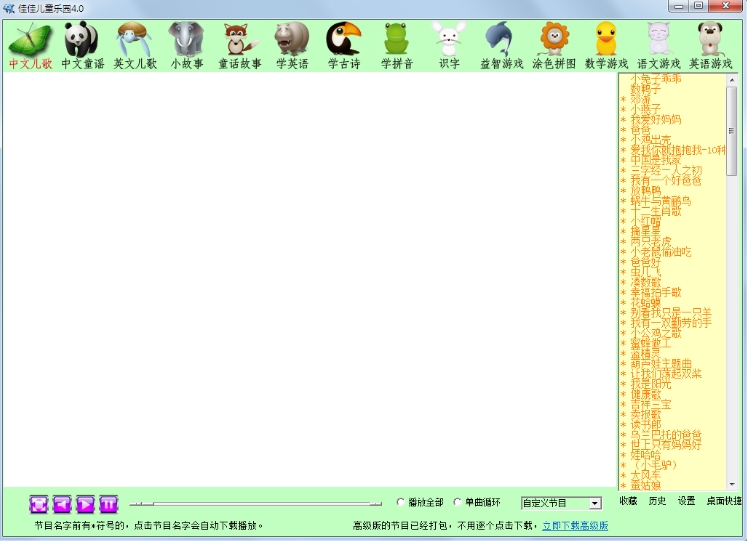The image size is (747, 541).
Task: Open 学古诗 toucan category
Action: click(344, 46)
